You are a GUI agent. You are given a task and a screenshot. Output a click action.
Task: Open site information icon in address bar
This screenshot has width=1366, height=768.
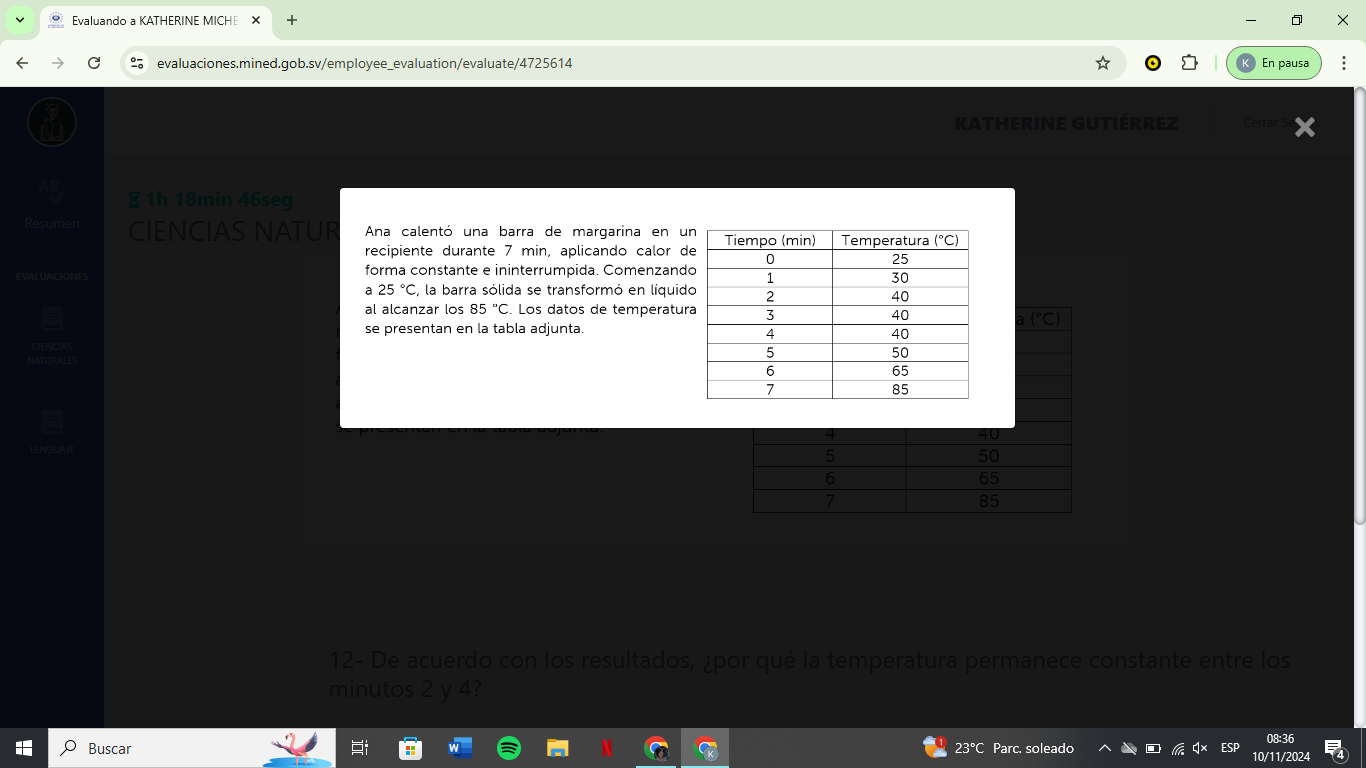pyautogui.click(x=138, y=63)
